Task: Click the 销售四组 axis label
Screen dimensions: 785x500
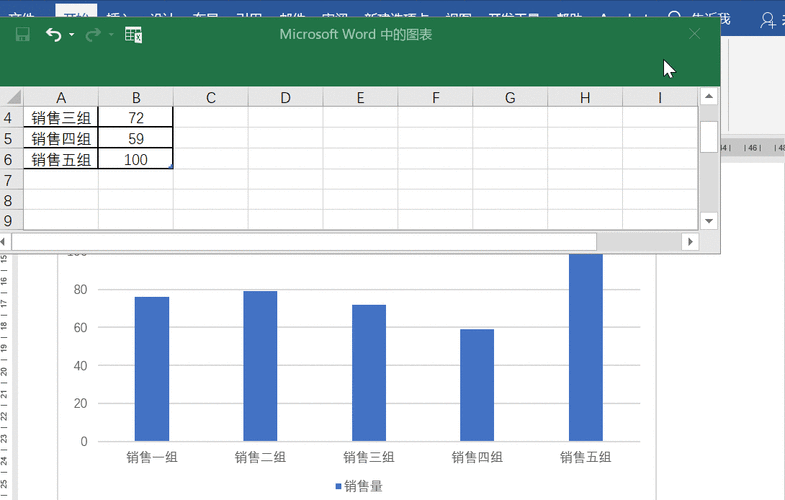Action: pyautogui.click(x=477, y=457)
